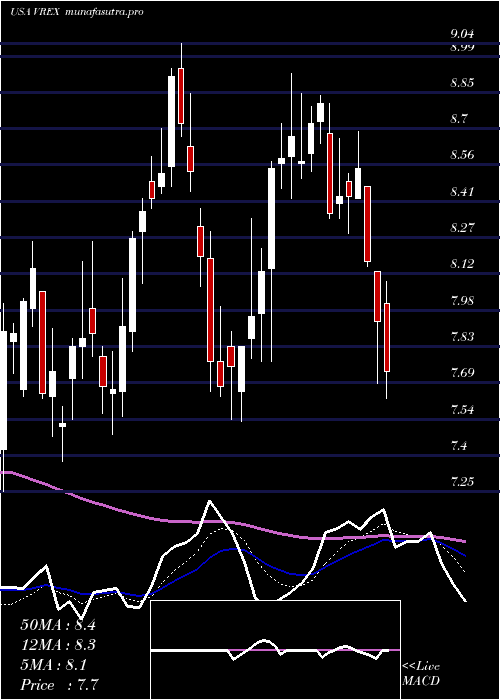Click the 9.04 price axis label
This screenshot has height=700, width=500.
pos(462,34)
